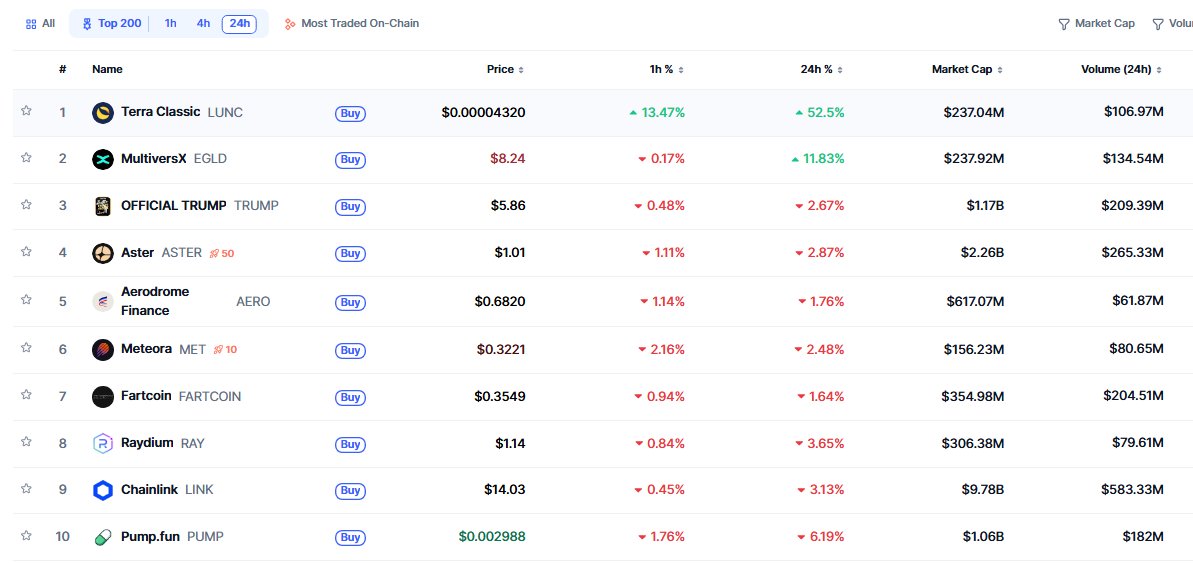Star Meteora row
This screenshot has width=1193, height=563.
[x=26, y=348]
